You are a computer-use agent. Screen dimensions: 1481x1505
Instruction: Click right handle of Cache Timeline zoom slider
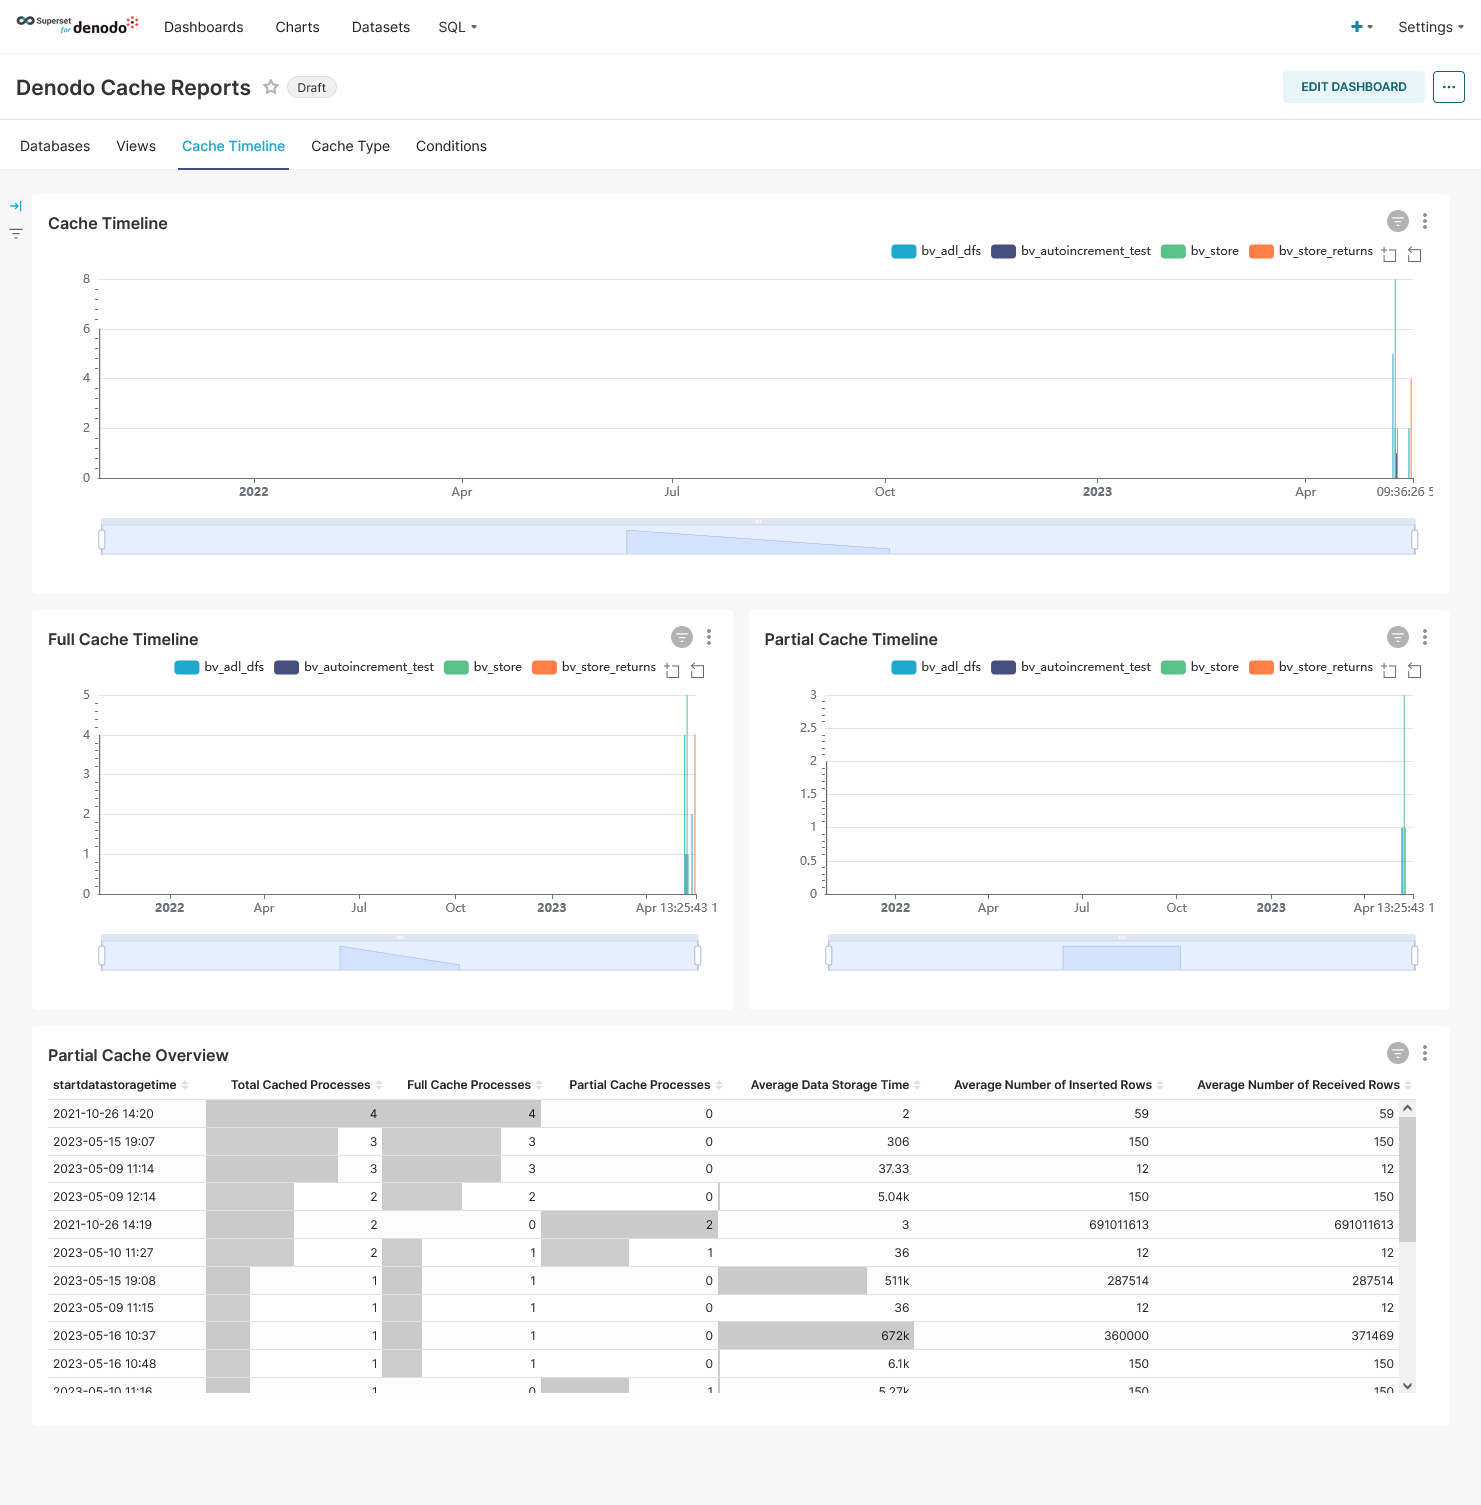click(x=1414, y=540)
